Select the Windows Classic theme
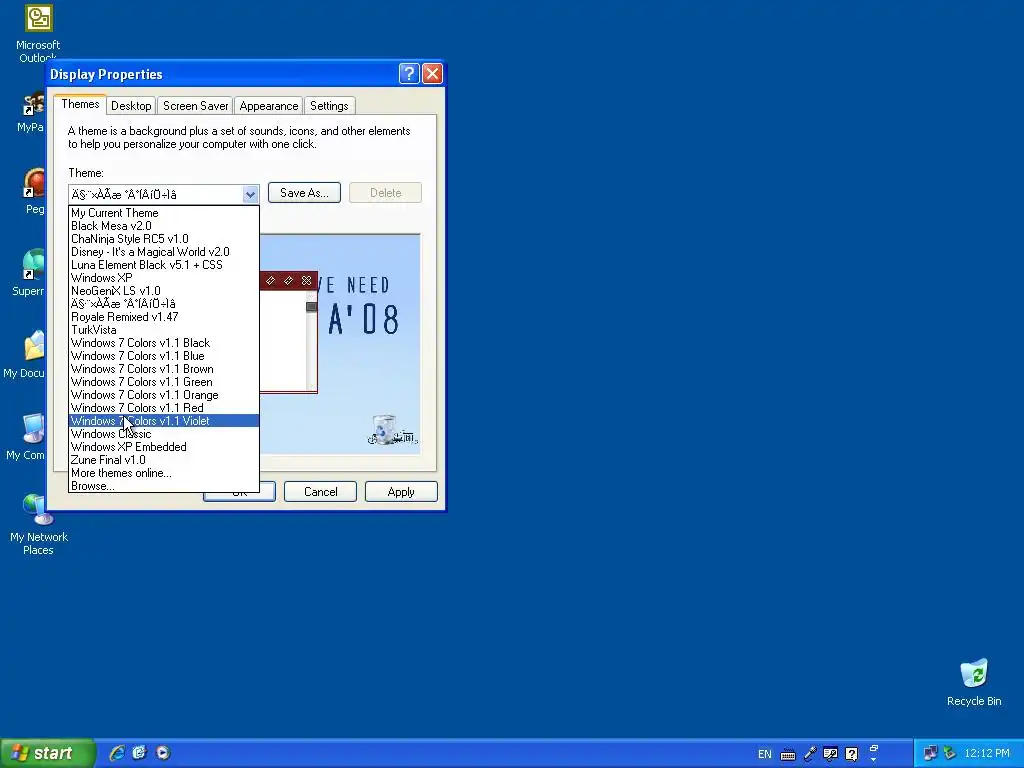Screen dimensions: 1024x768 click(164, 434)
